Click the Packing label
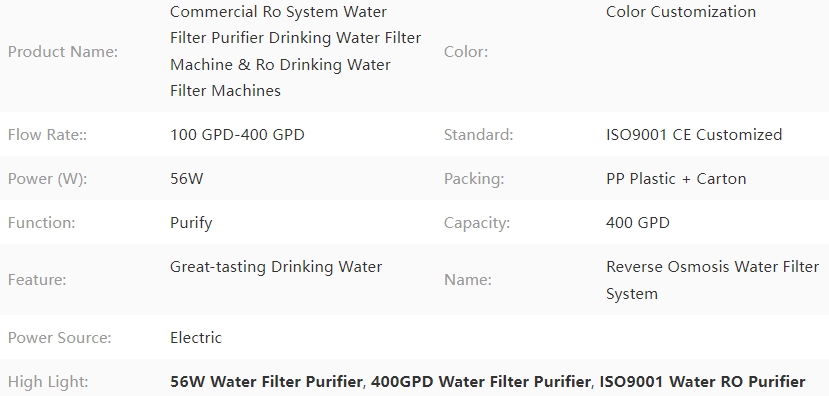829x396 pixels. click(474, 178)
